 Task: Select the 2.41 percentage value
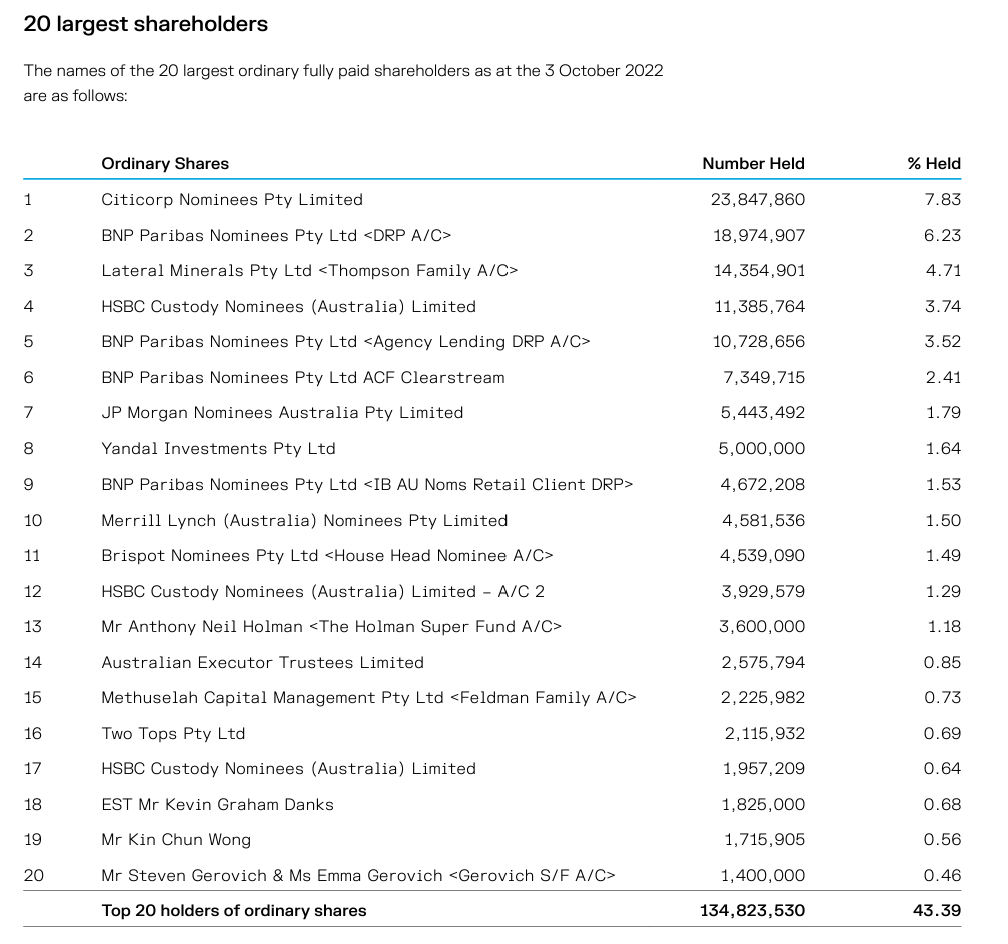click(944, 377)
